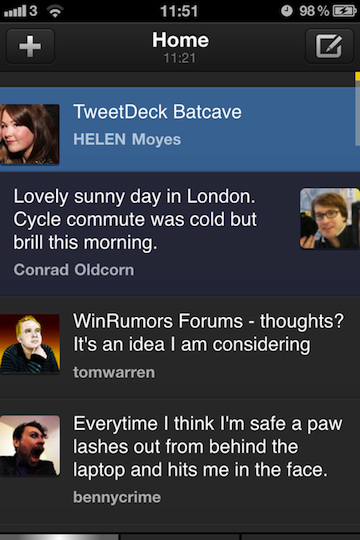360x540 pixels.
Task: Tap the tomwarren username
Action: point(114,372)
